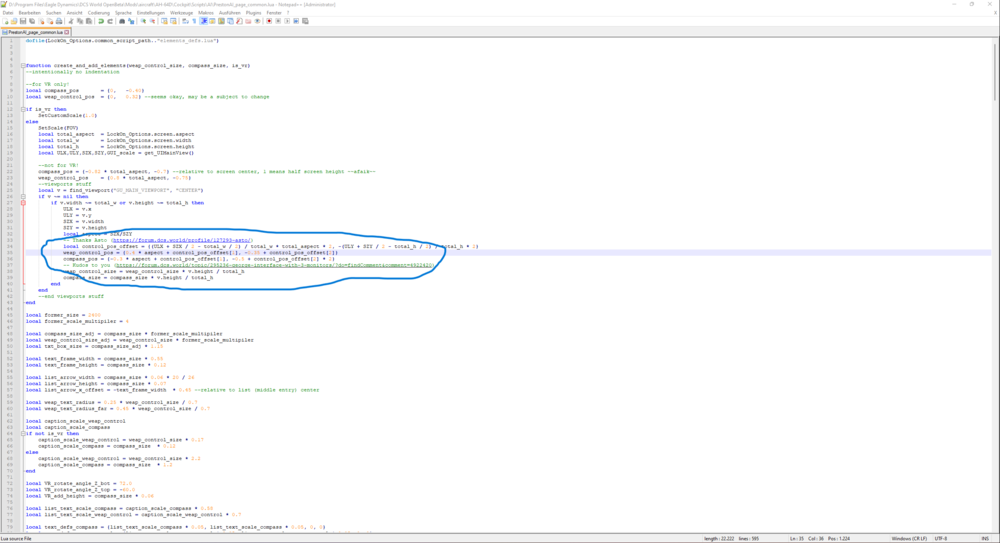
Task: Click 'Ln : 35' position in status bar
Action: pyautogui.click(x=797, y=539)
